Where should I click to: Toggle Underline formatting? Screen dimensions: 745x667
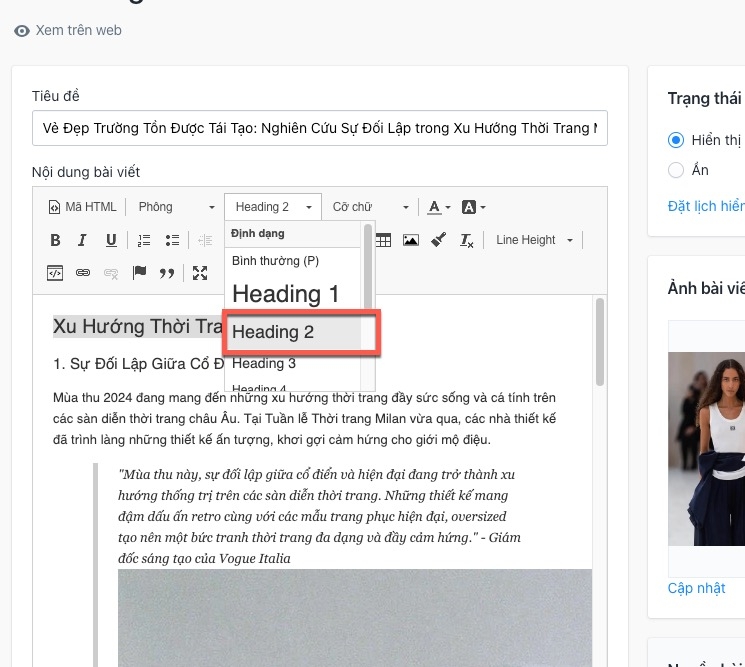click(x=111, y=240)
